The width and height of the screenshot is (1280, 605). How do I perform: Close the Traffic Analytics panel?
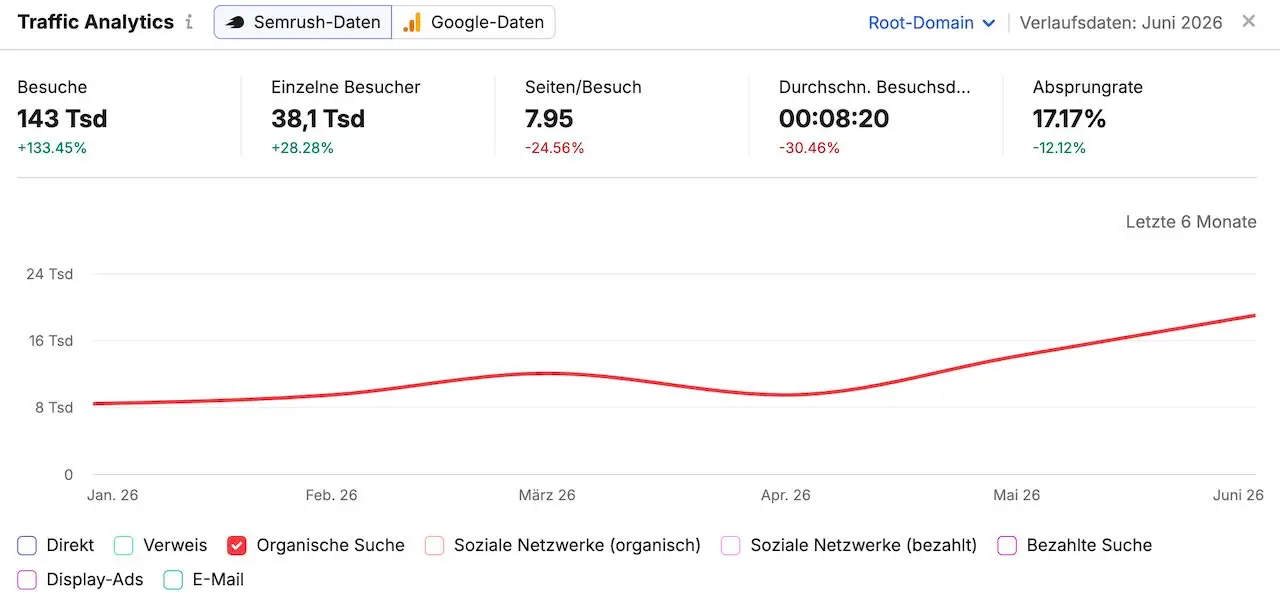(x=1248, y=21)
